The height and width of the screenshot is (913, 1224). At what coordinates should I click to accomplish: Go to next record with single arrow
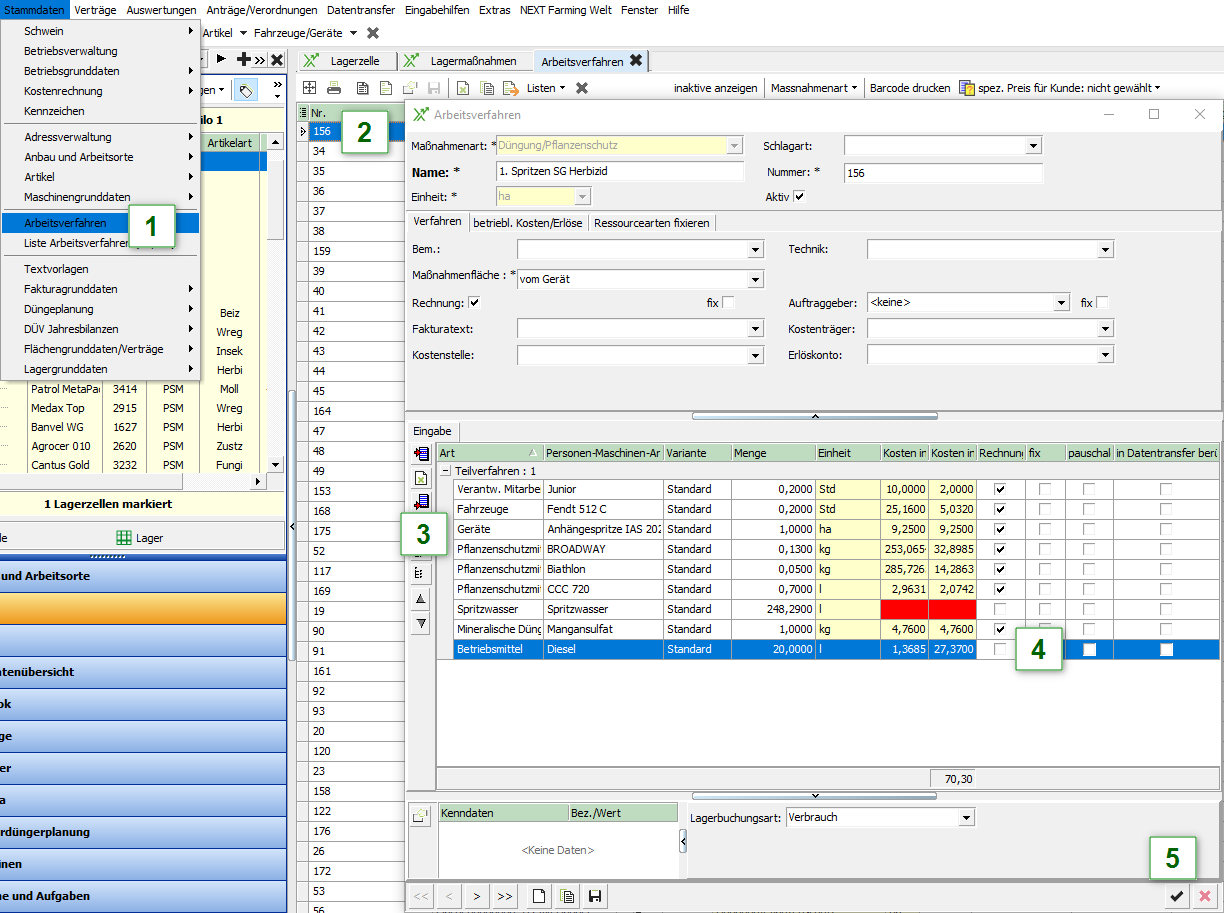(x=477, y=897)
